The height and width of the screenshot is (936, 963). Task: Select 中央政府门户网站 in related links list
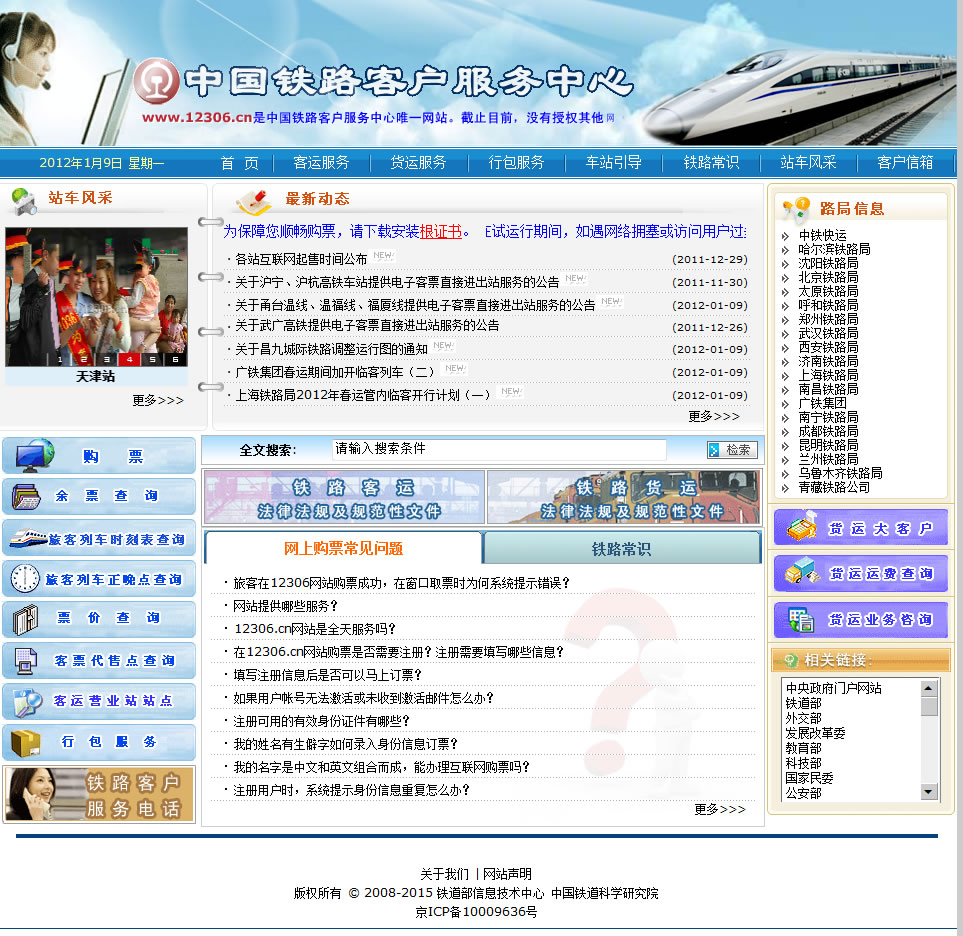(833, 688)
